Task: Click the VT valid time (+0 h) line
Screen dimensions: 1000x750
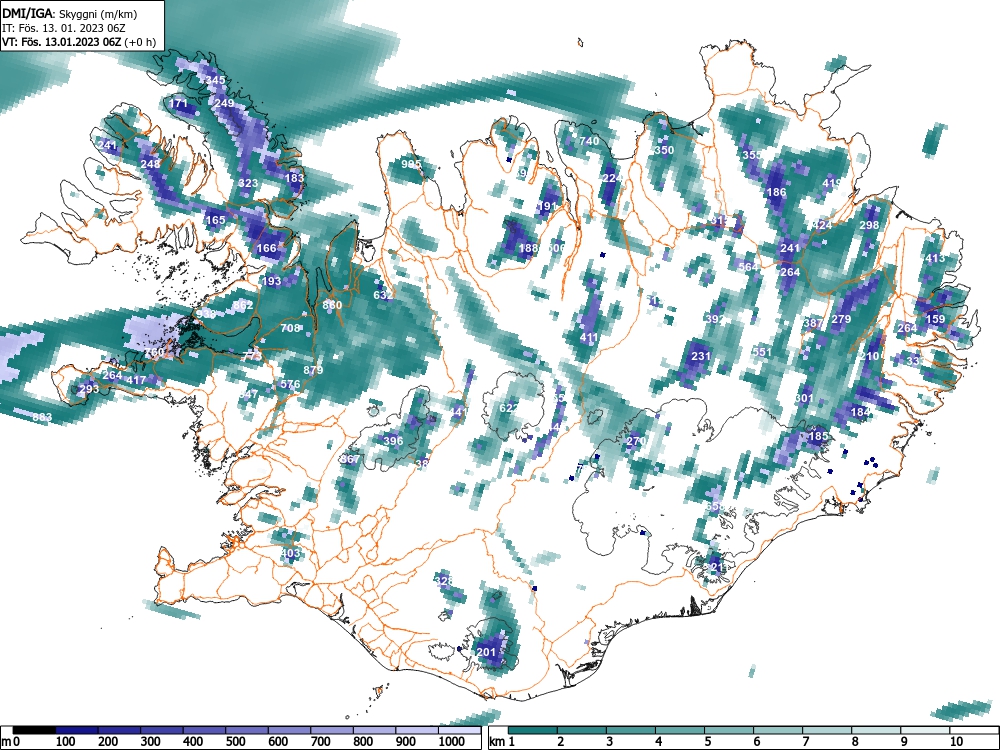Action: [78, 42]
